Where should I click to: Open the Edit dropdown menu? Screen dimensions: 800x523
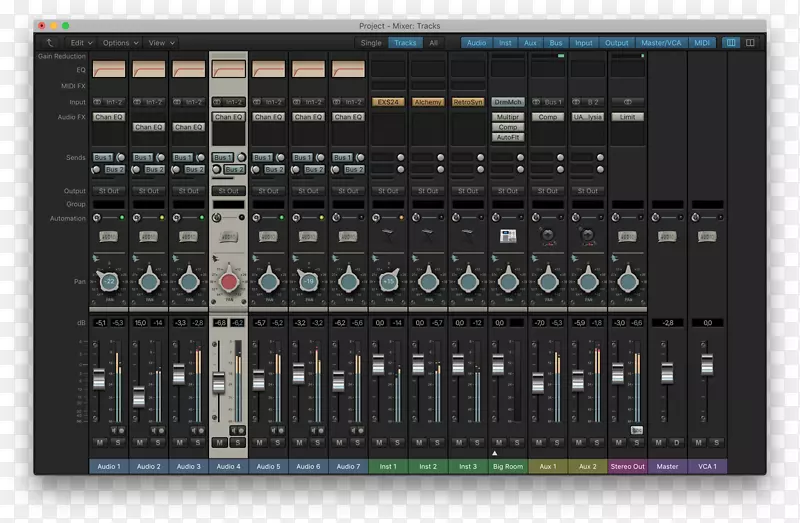click(x=81, y=43)
